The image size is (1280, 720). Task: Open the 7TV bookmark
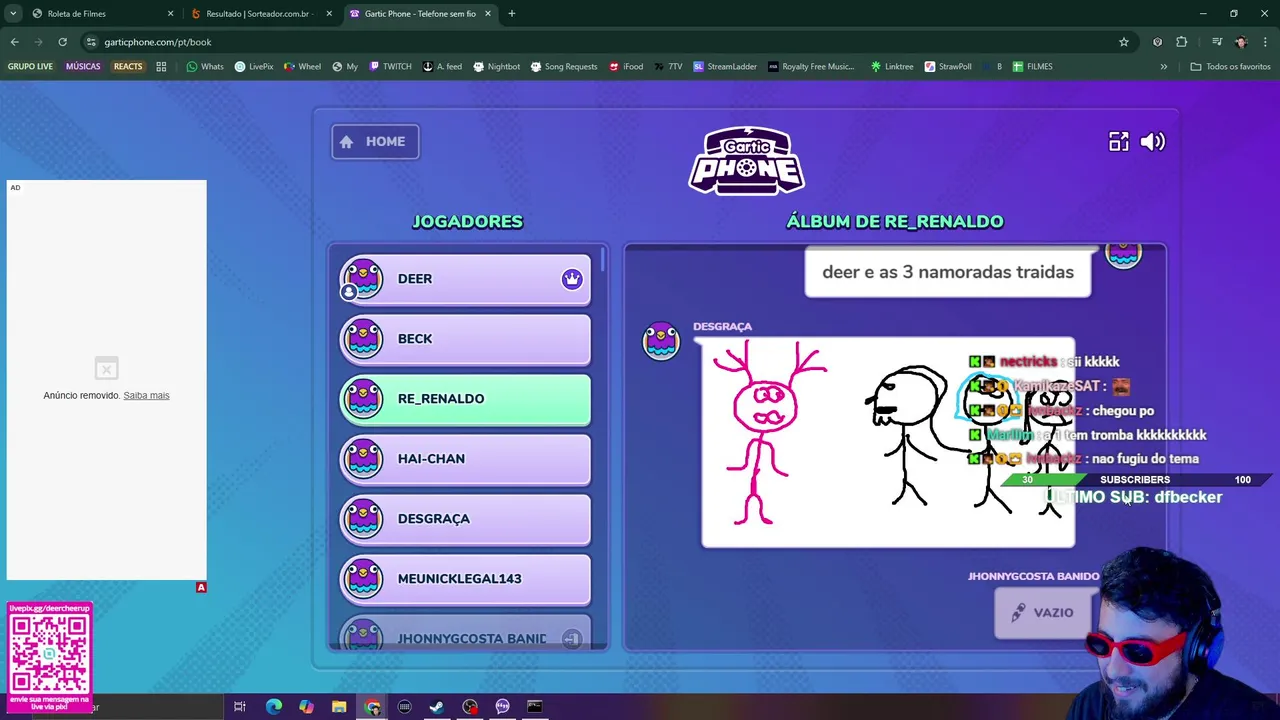669,67
